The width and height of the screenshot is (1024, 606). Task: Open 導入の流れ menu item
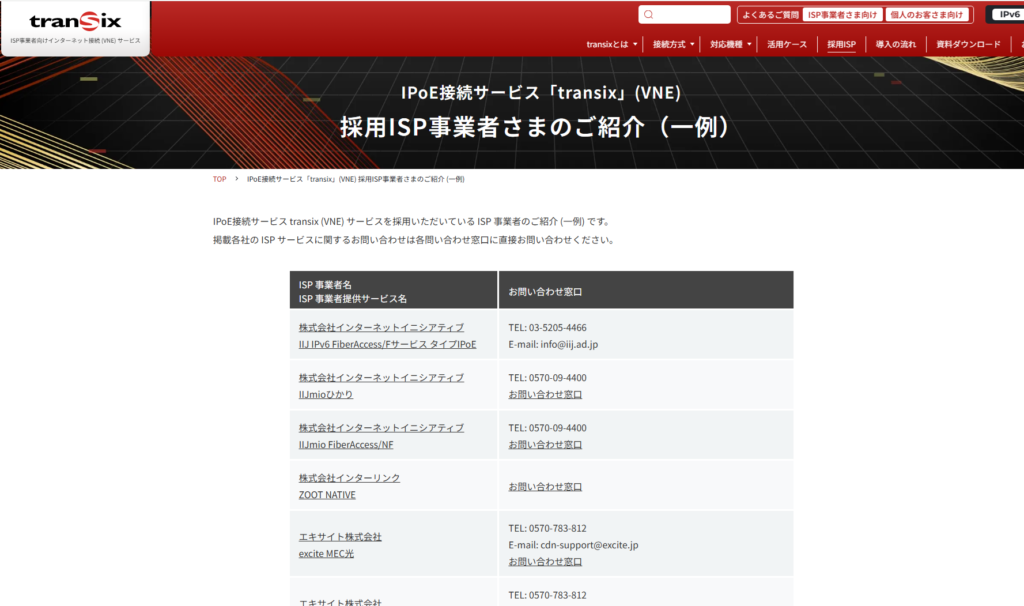click(x=895, y=44)
